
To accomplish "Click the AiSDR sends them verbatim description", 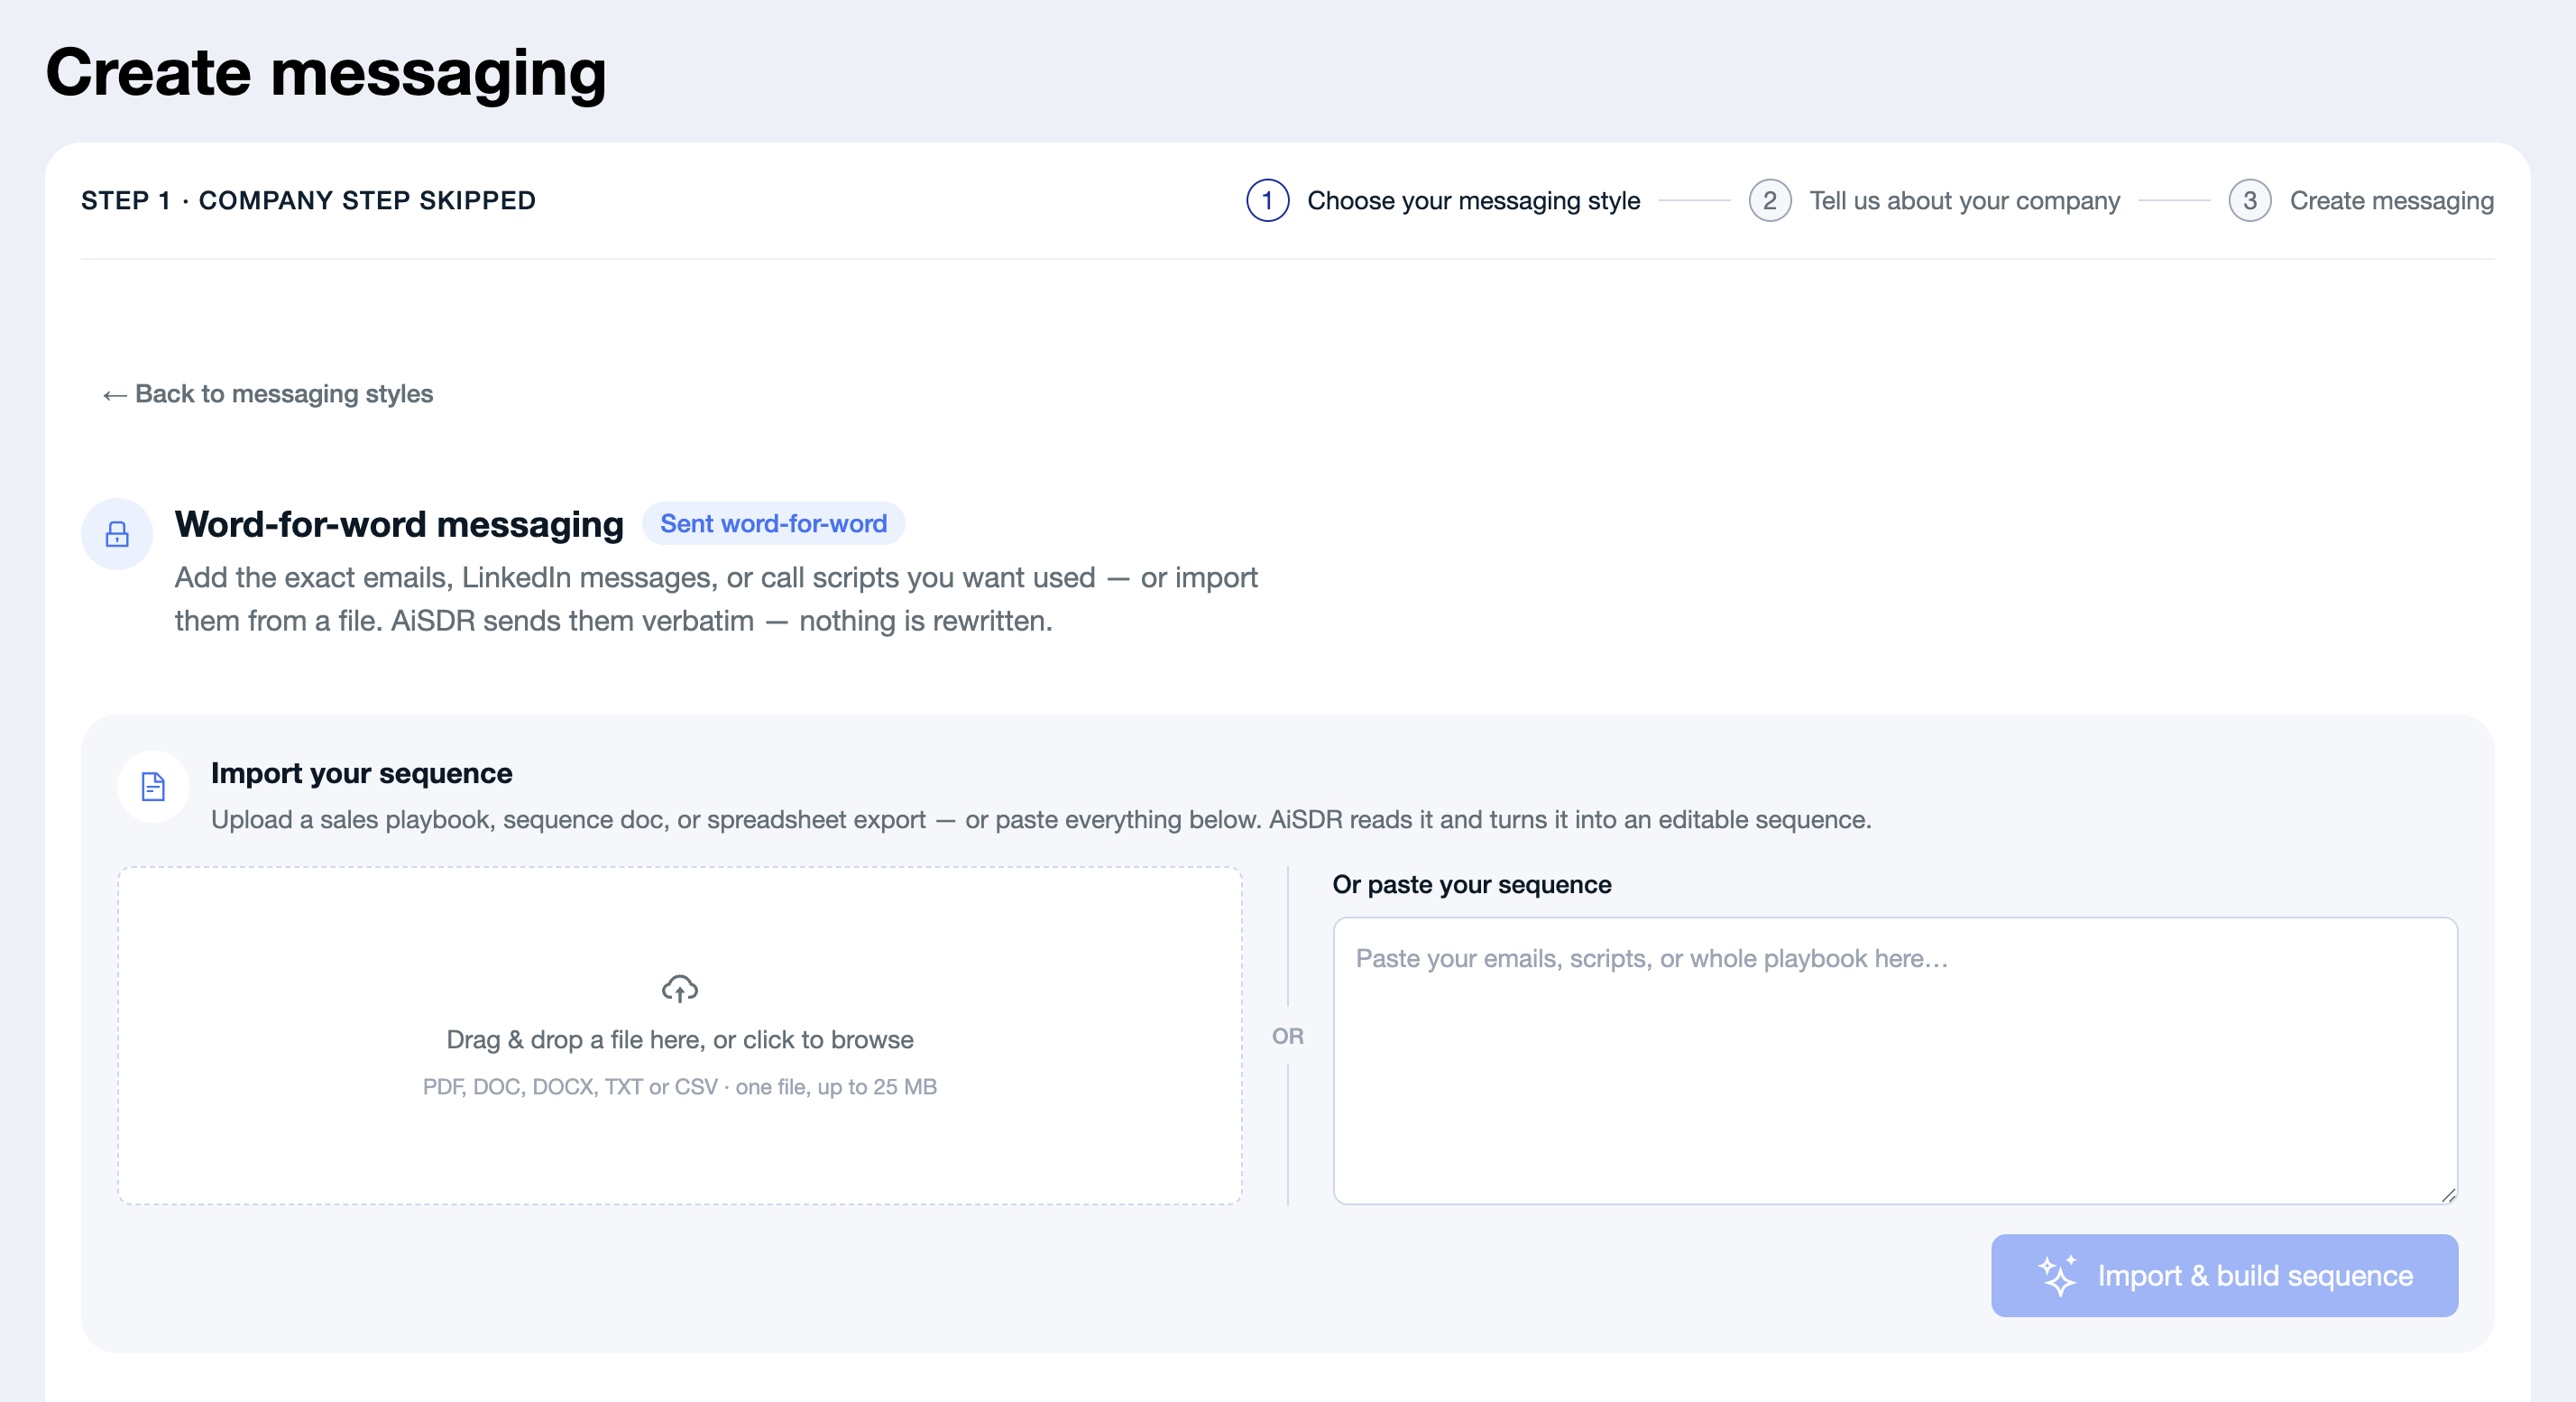I will coord(716,599).
